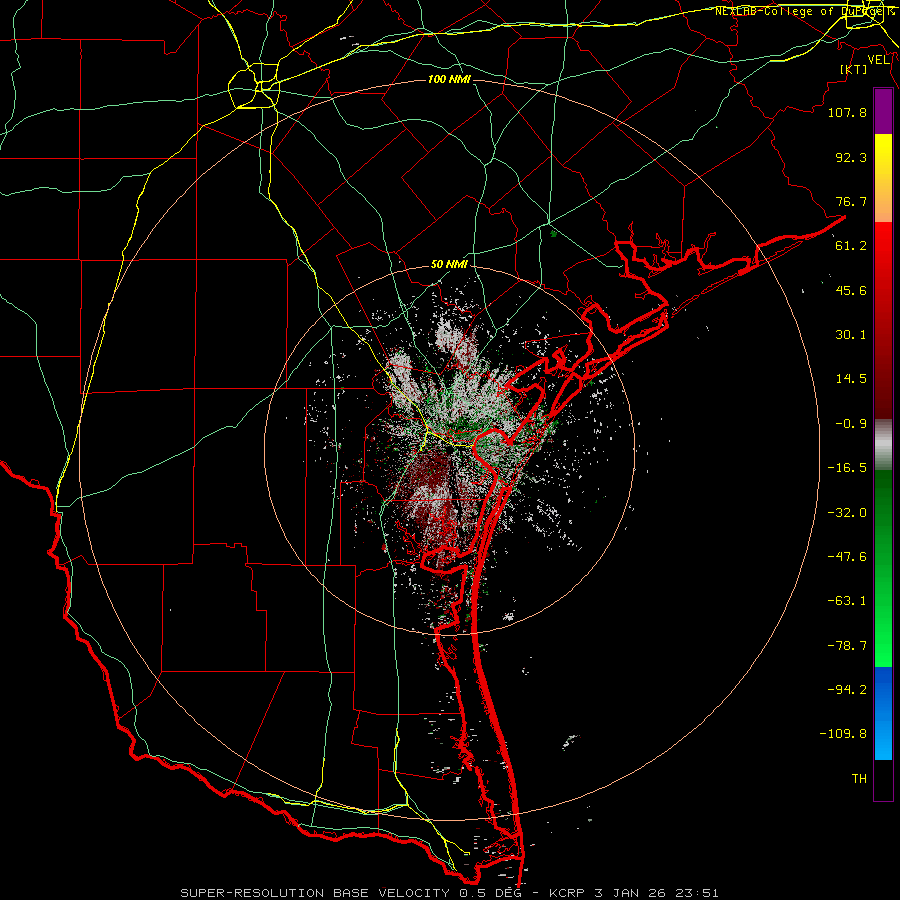Click the -63.1 velocity scale value

coord(847,601)
